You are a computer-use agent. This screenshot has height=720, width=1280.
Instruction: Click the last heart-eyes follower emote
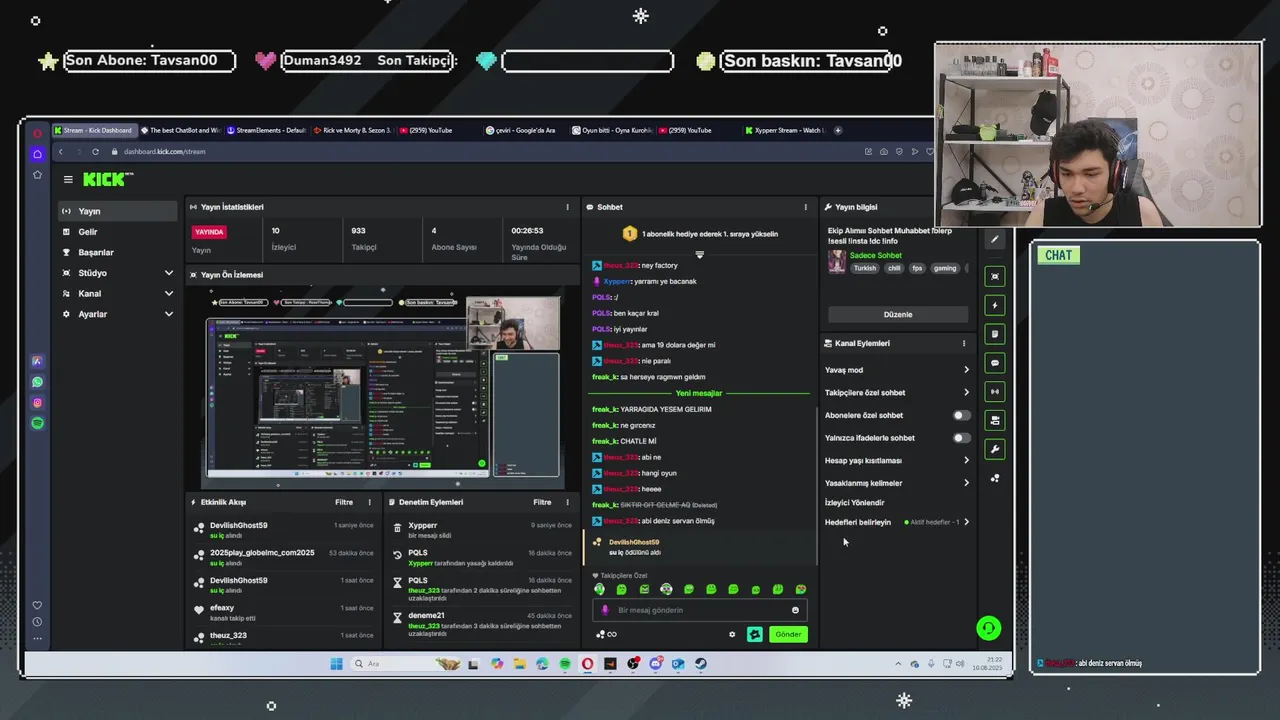coord(800,589)
